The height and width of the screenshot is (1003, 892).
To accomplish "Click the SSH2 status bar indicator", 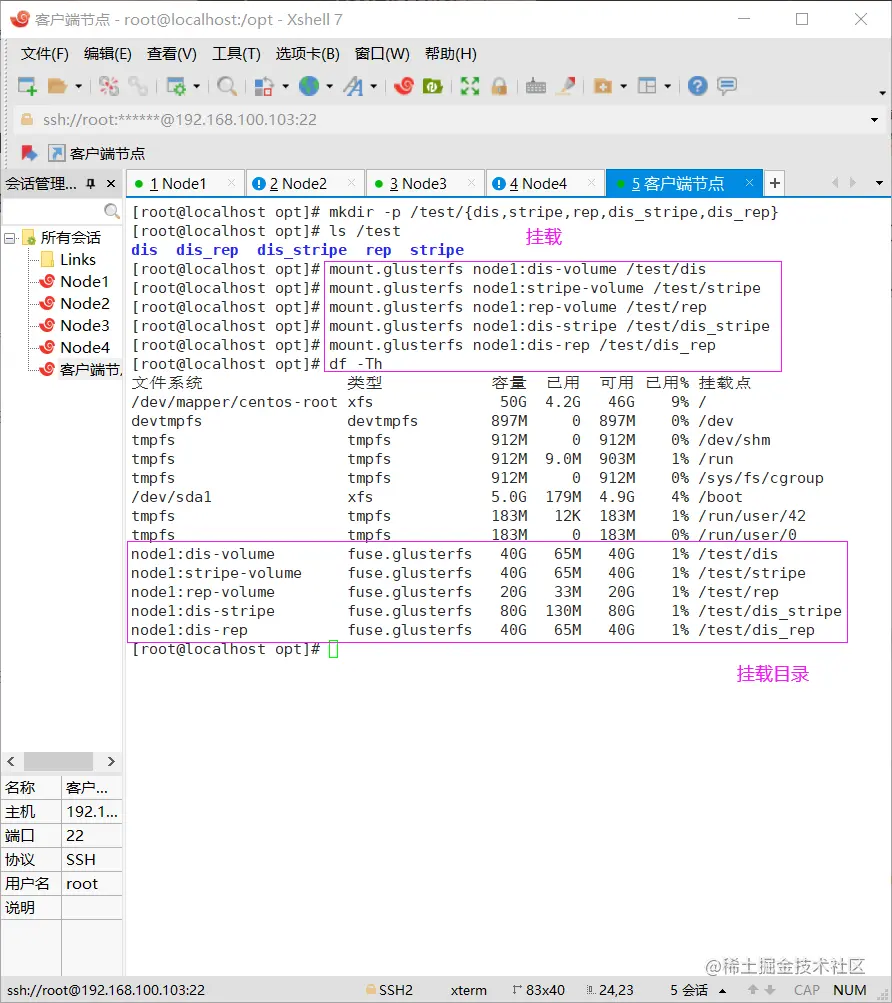I will (389, 990).
